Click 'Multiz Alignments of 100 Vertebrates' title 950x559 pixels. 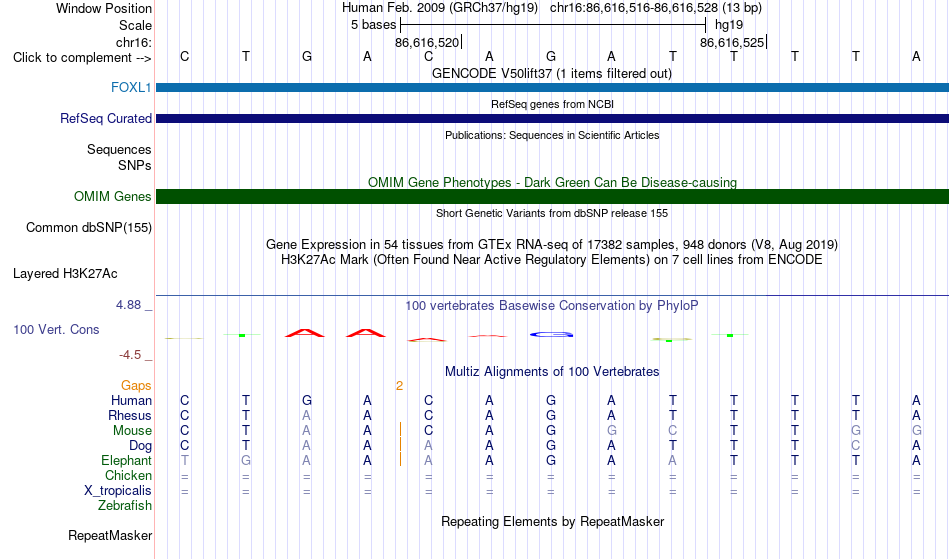[552, 372]
